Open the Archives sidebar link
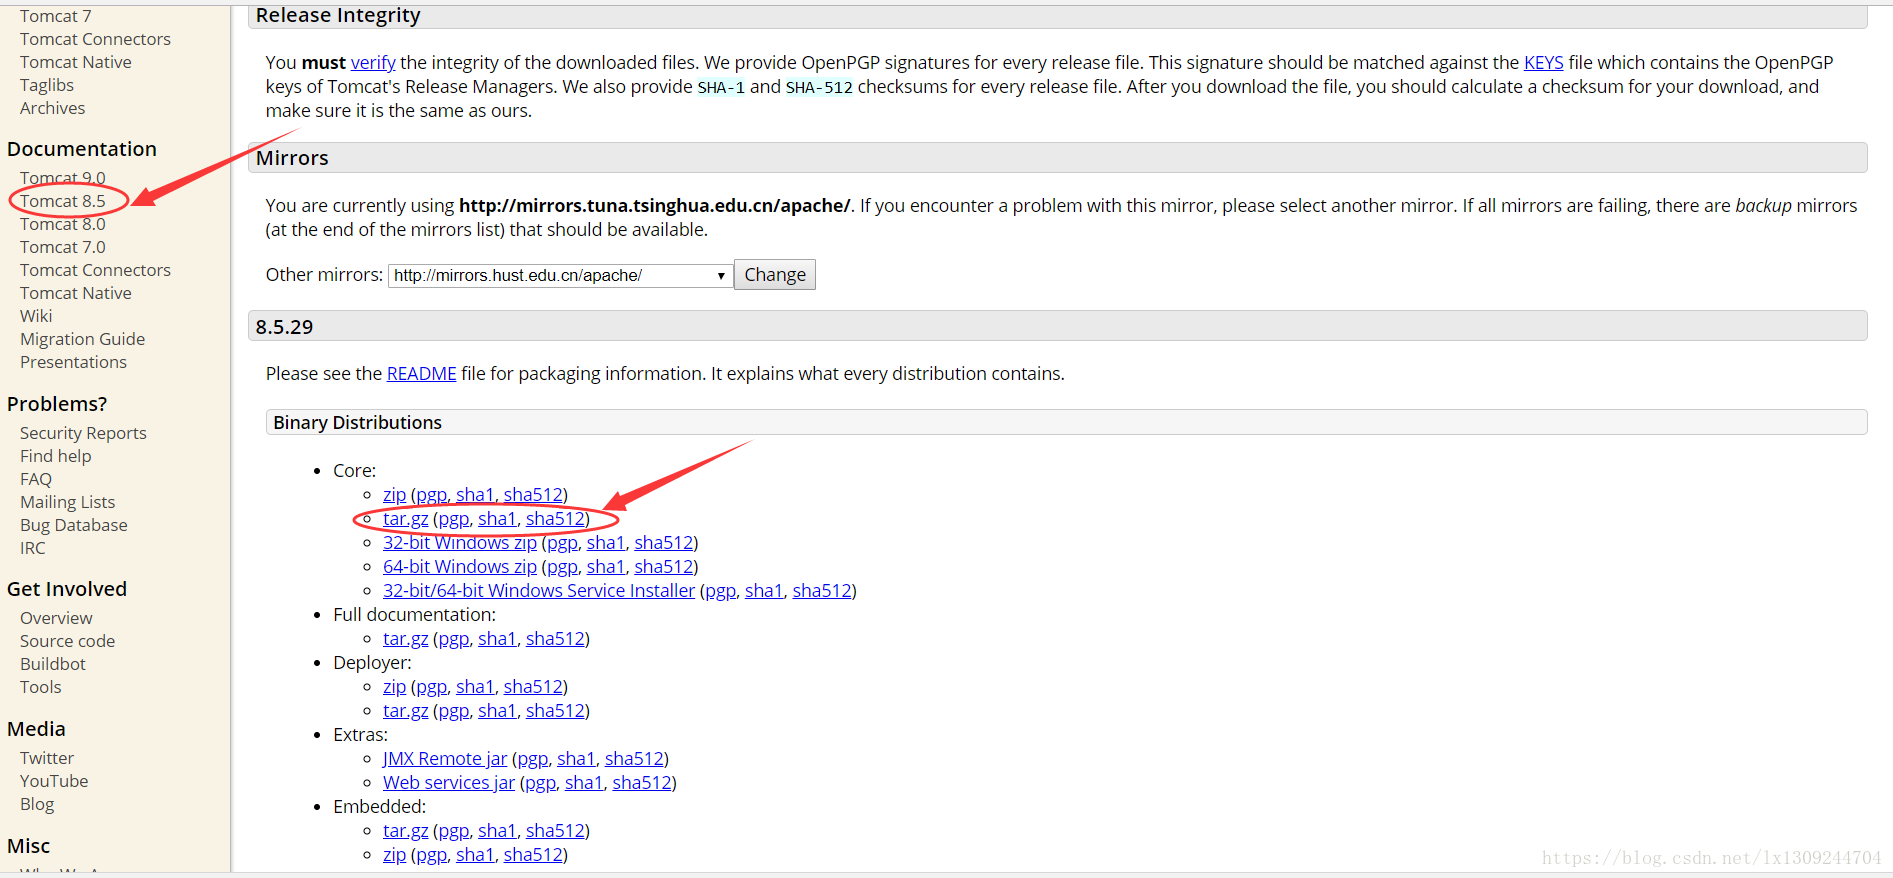The width and height of the screenshot is (1893, 878). click(52, 108)
